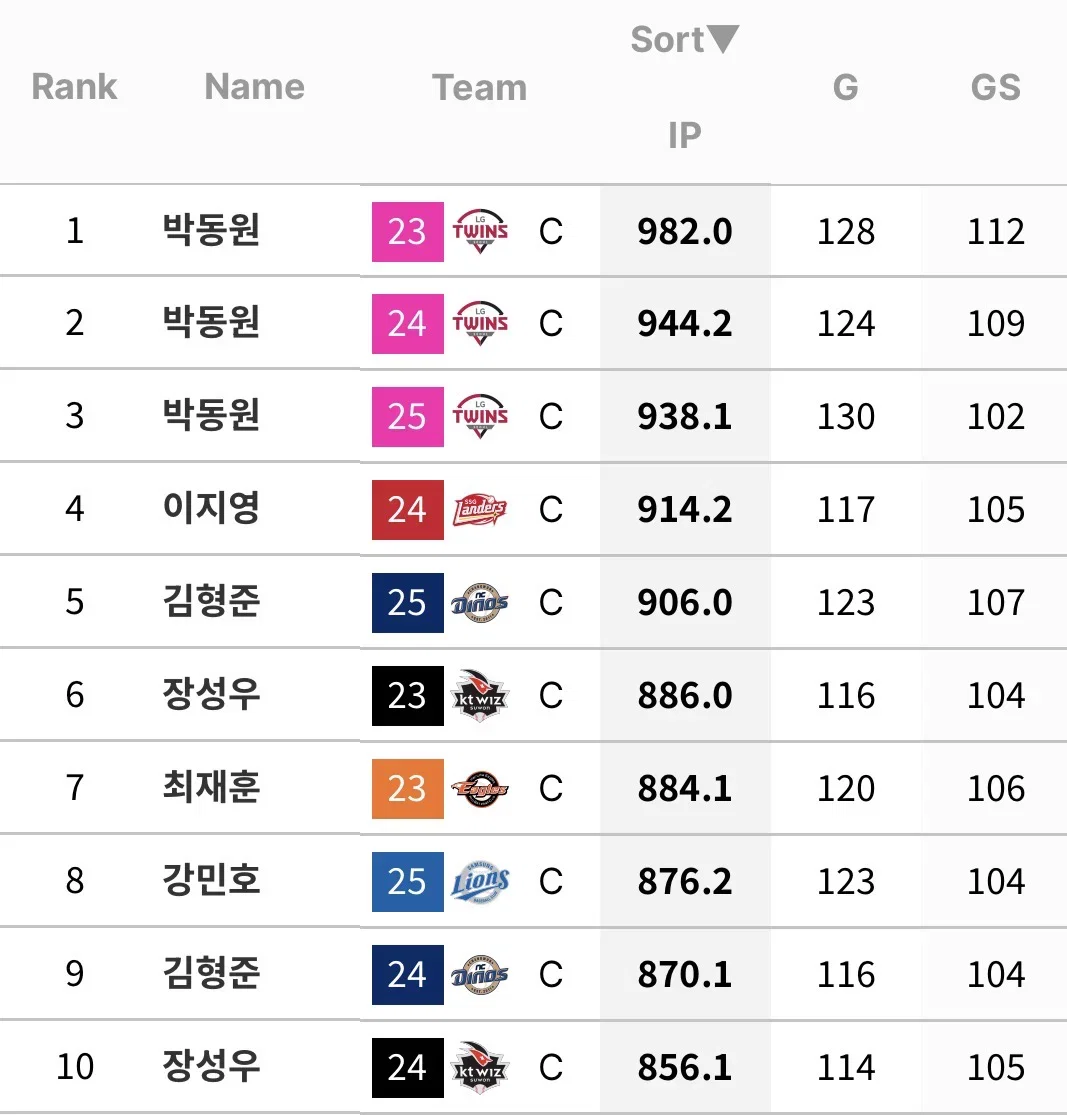Click the Sort descending arrow above IP
Screen dimensions: 1067x1115
[724, 39]
